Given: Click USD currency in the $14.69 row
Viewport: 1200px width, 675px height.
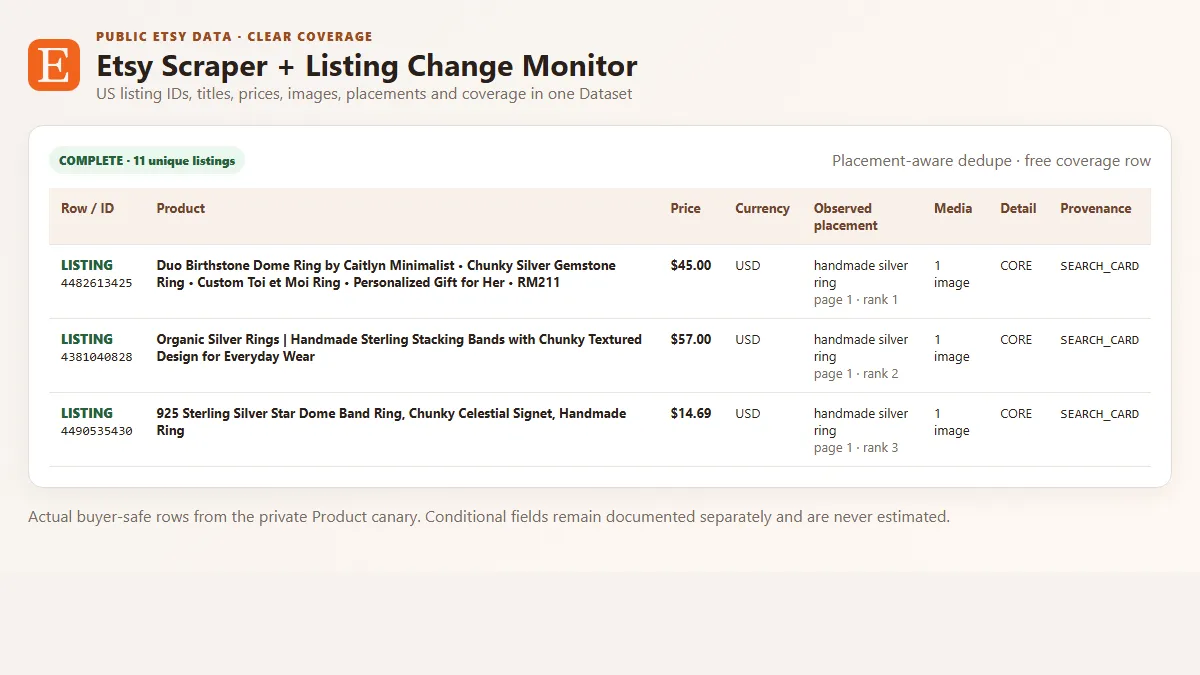Looking at the screenshot, I should click(748, 414).
